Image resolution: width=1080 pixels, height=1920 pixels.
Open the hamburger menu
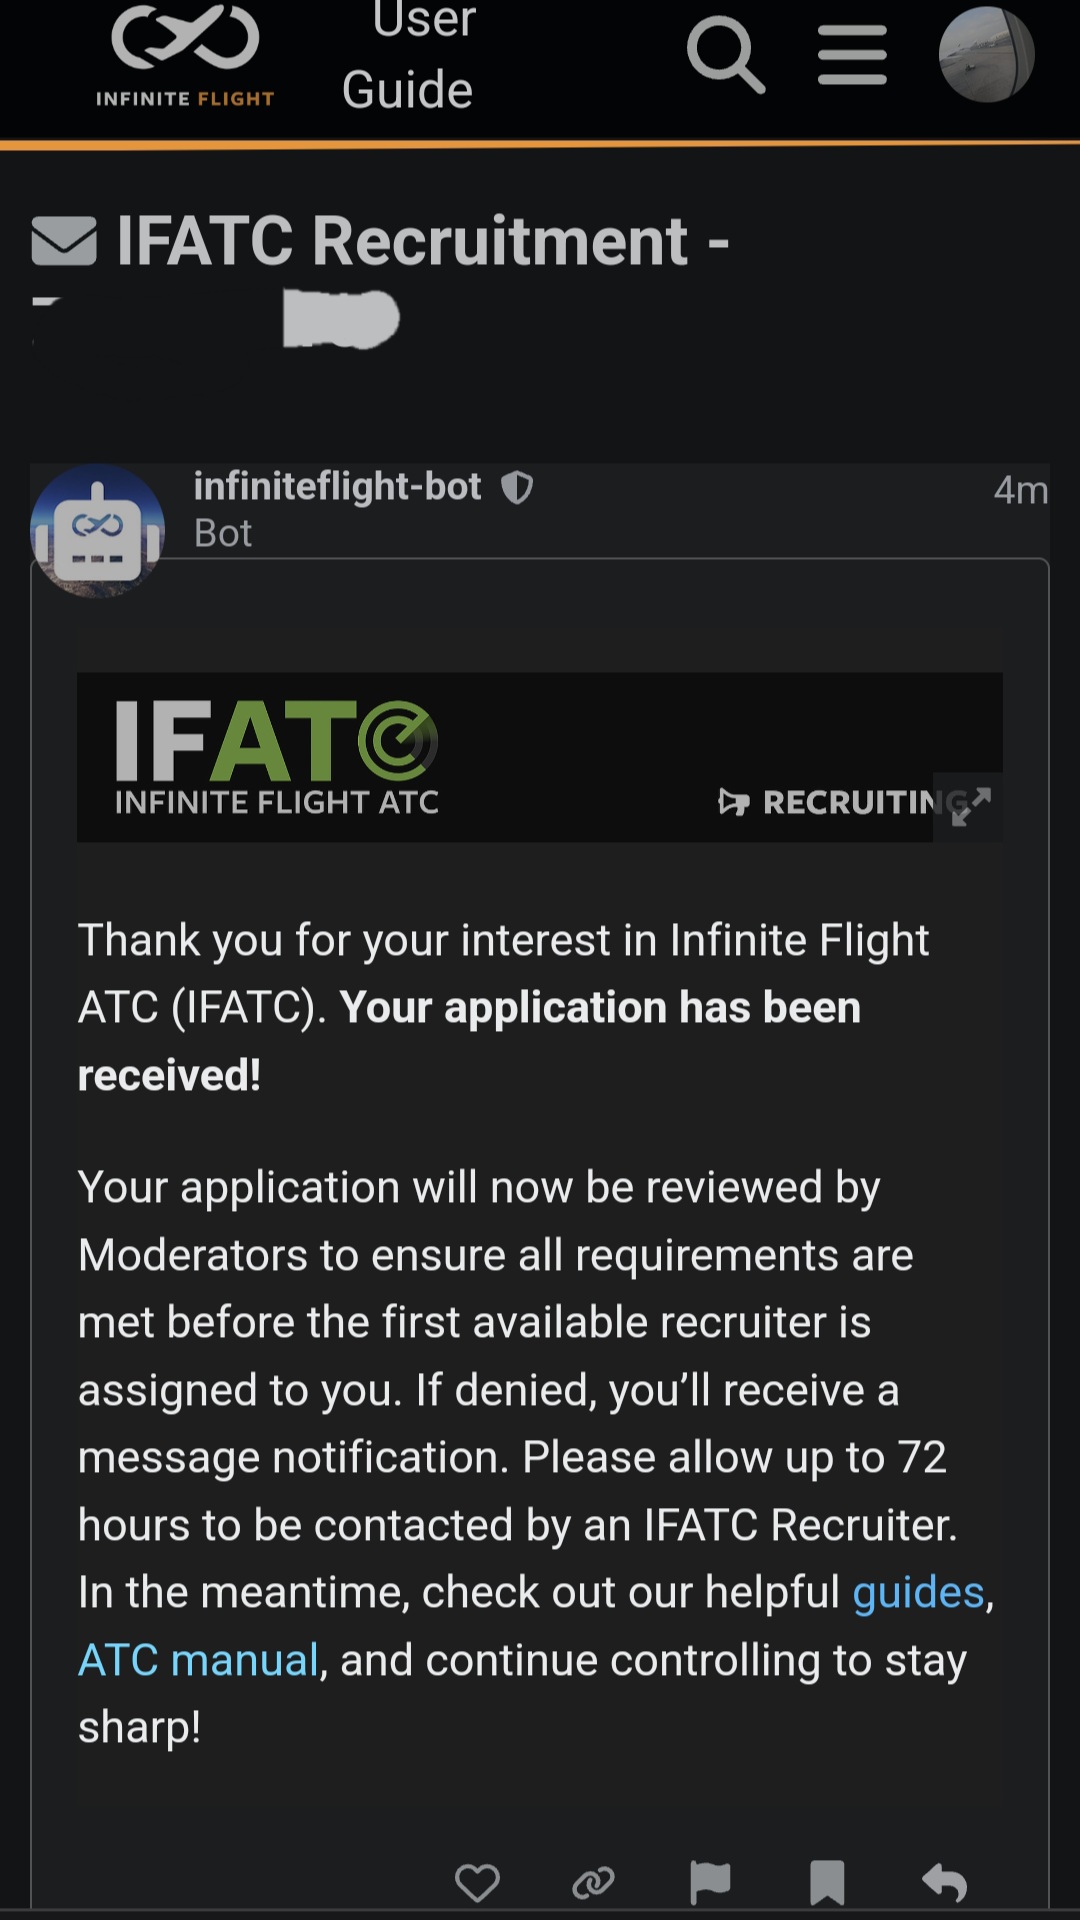click(852, 56)
